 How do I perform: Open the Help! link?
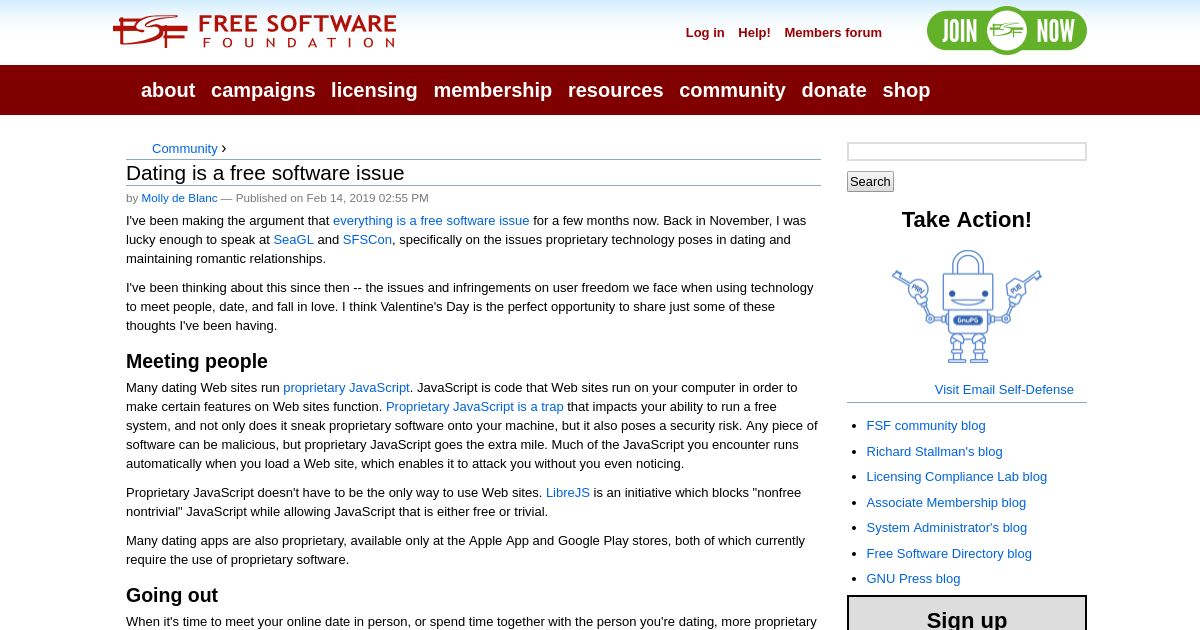point(755,33)
